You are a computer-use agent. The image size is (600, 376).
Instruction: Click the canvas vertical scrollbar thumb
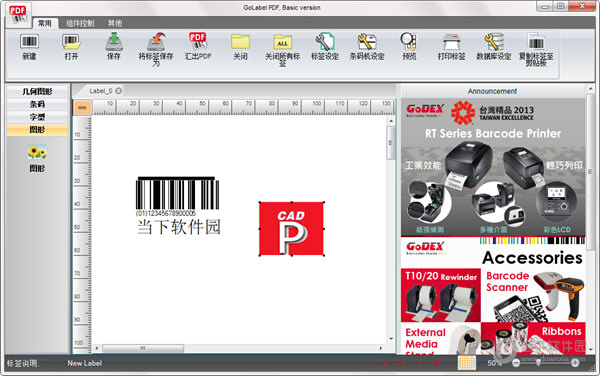(x=391, y=143)
